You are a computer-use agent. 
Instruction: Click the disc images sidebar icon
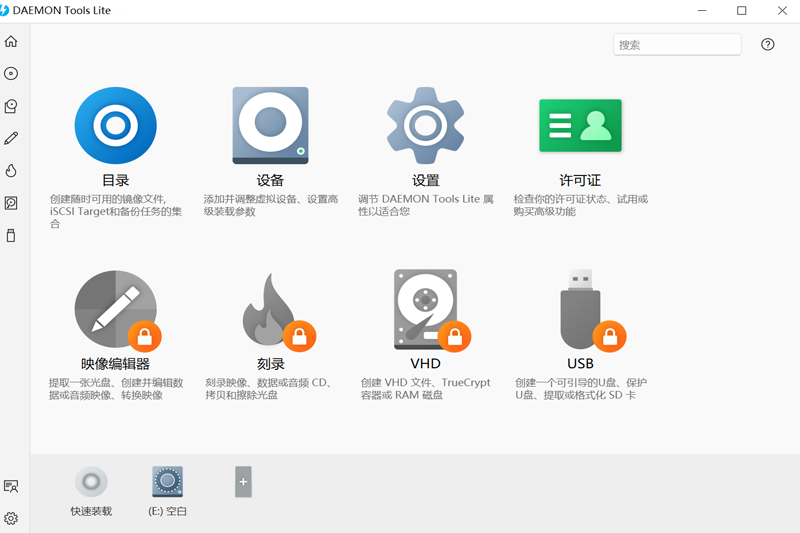pyautogui.click(x=11, y=74)
